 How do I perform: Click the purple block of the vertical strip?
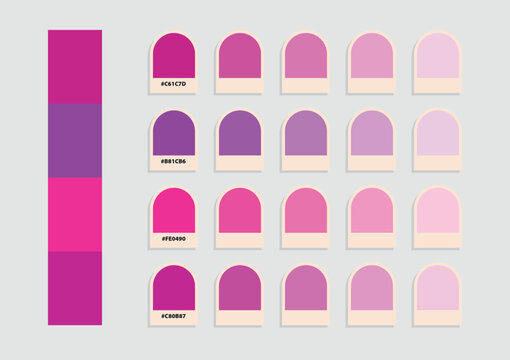coord(75,141)
